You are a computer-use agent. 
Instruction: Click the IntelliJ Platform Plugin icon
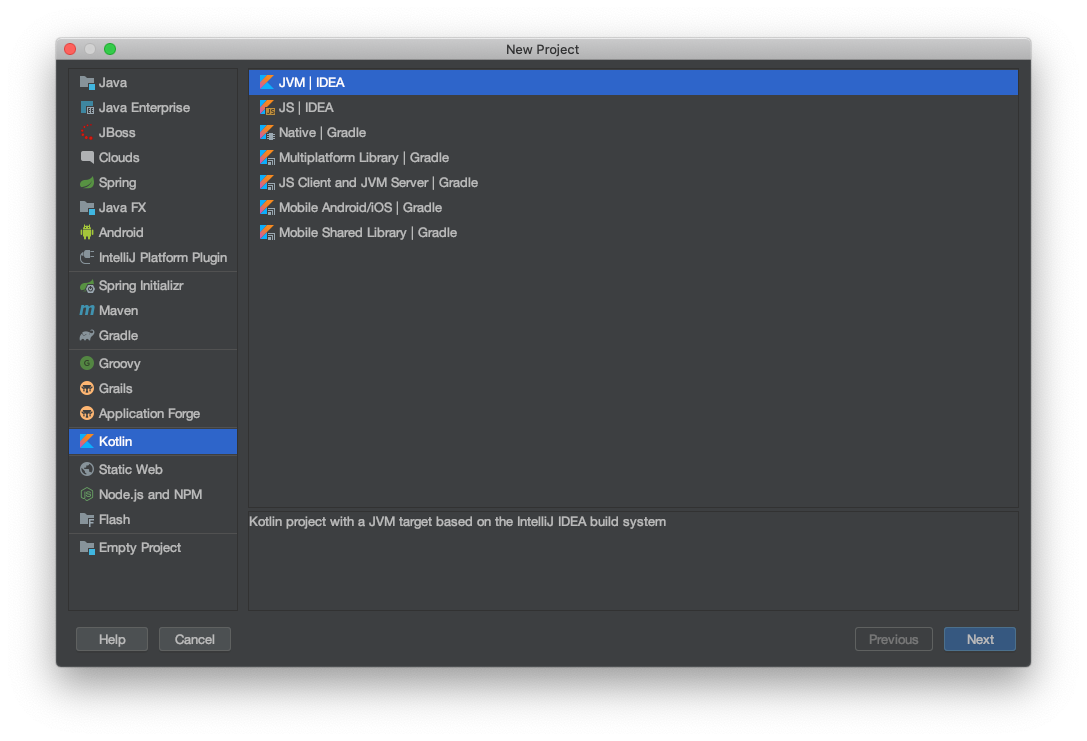(87, 257)
